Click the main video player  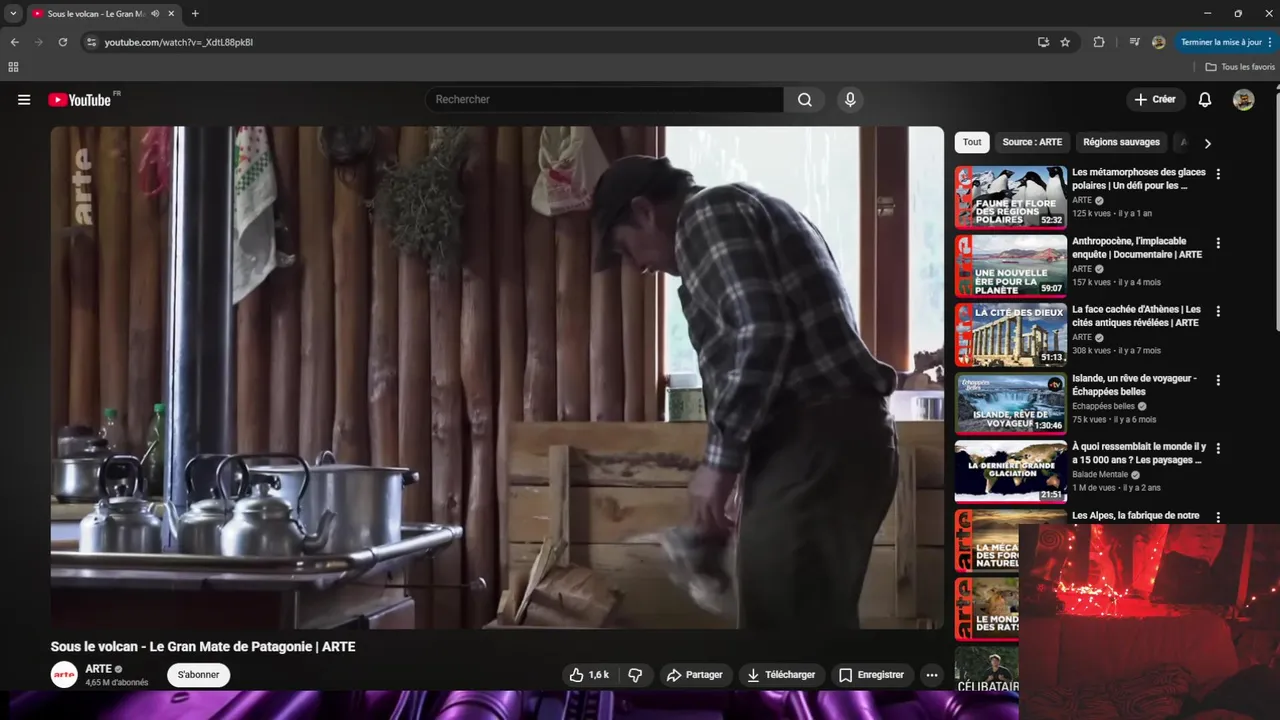(497, 377)
